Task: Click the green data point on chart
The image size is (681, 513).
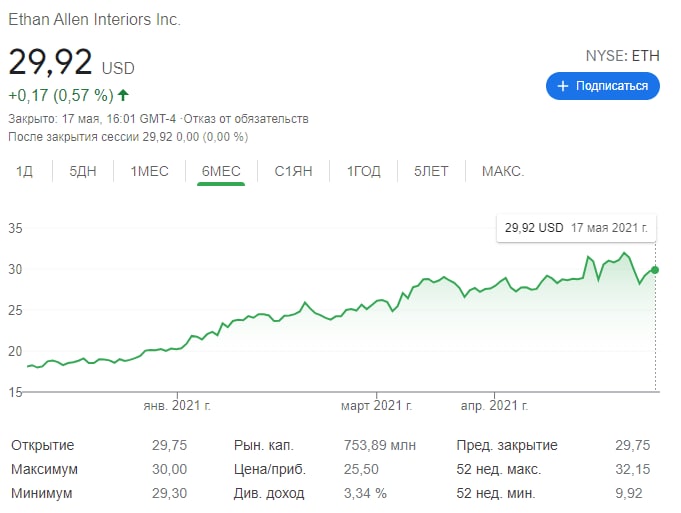Action: click(x=655, y=270)
